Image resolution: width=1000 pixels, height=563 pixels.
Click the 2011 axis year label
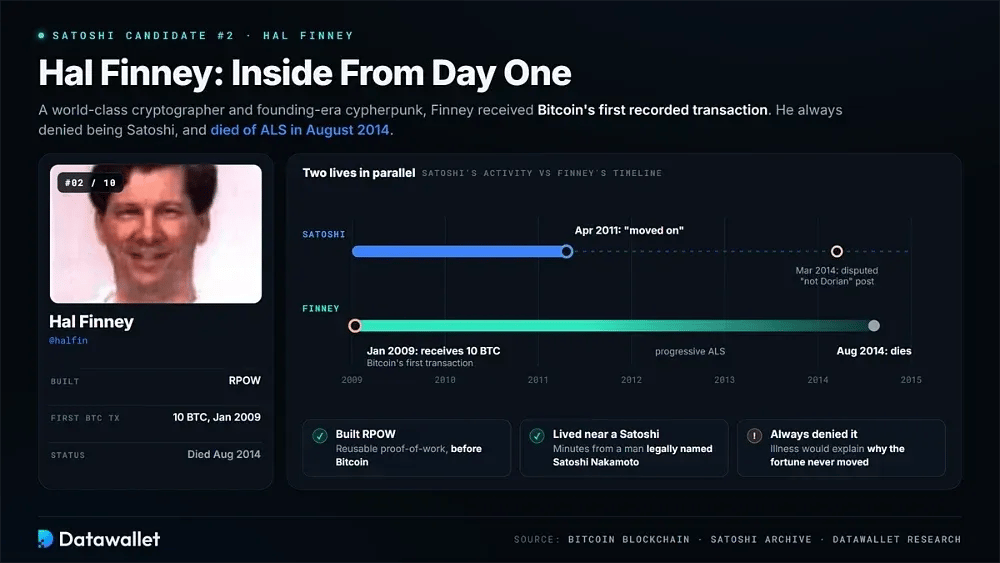(538, 380)
